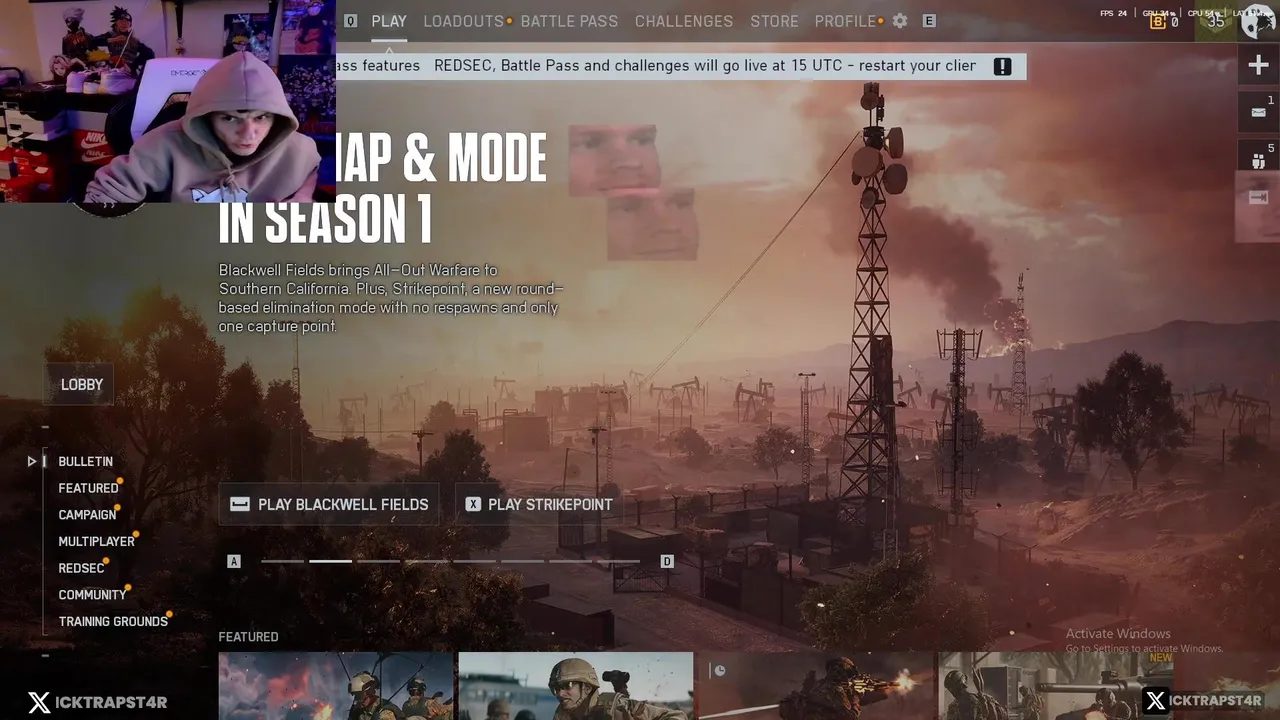Select MULTIPLAYER in the side menu
Screen dimensions: 1280x720
click(96, 541)
